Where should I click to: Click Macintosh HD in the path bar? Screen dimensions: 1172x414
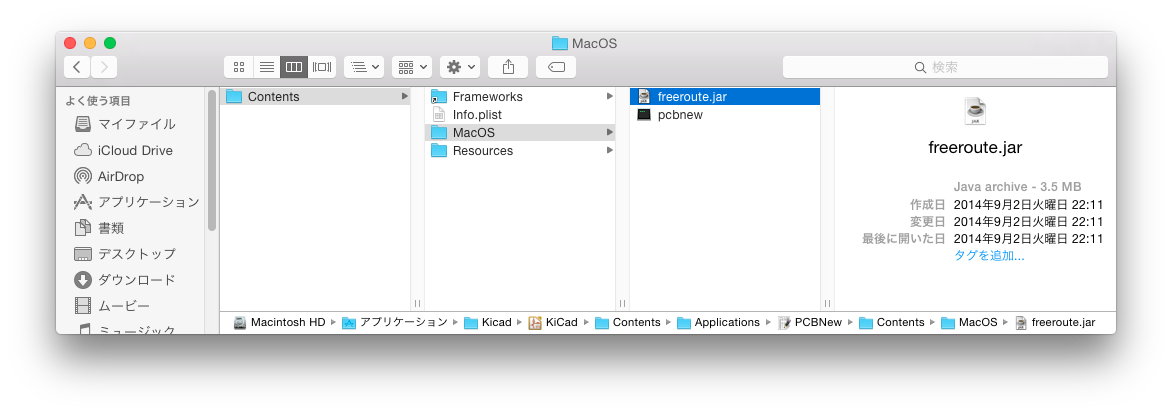280,322
